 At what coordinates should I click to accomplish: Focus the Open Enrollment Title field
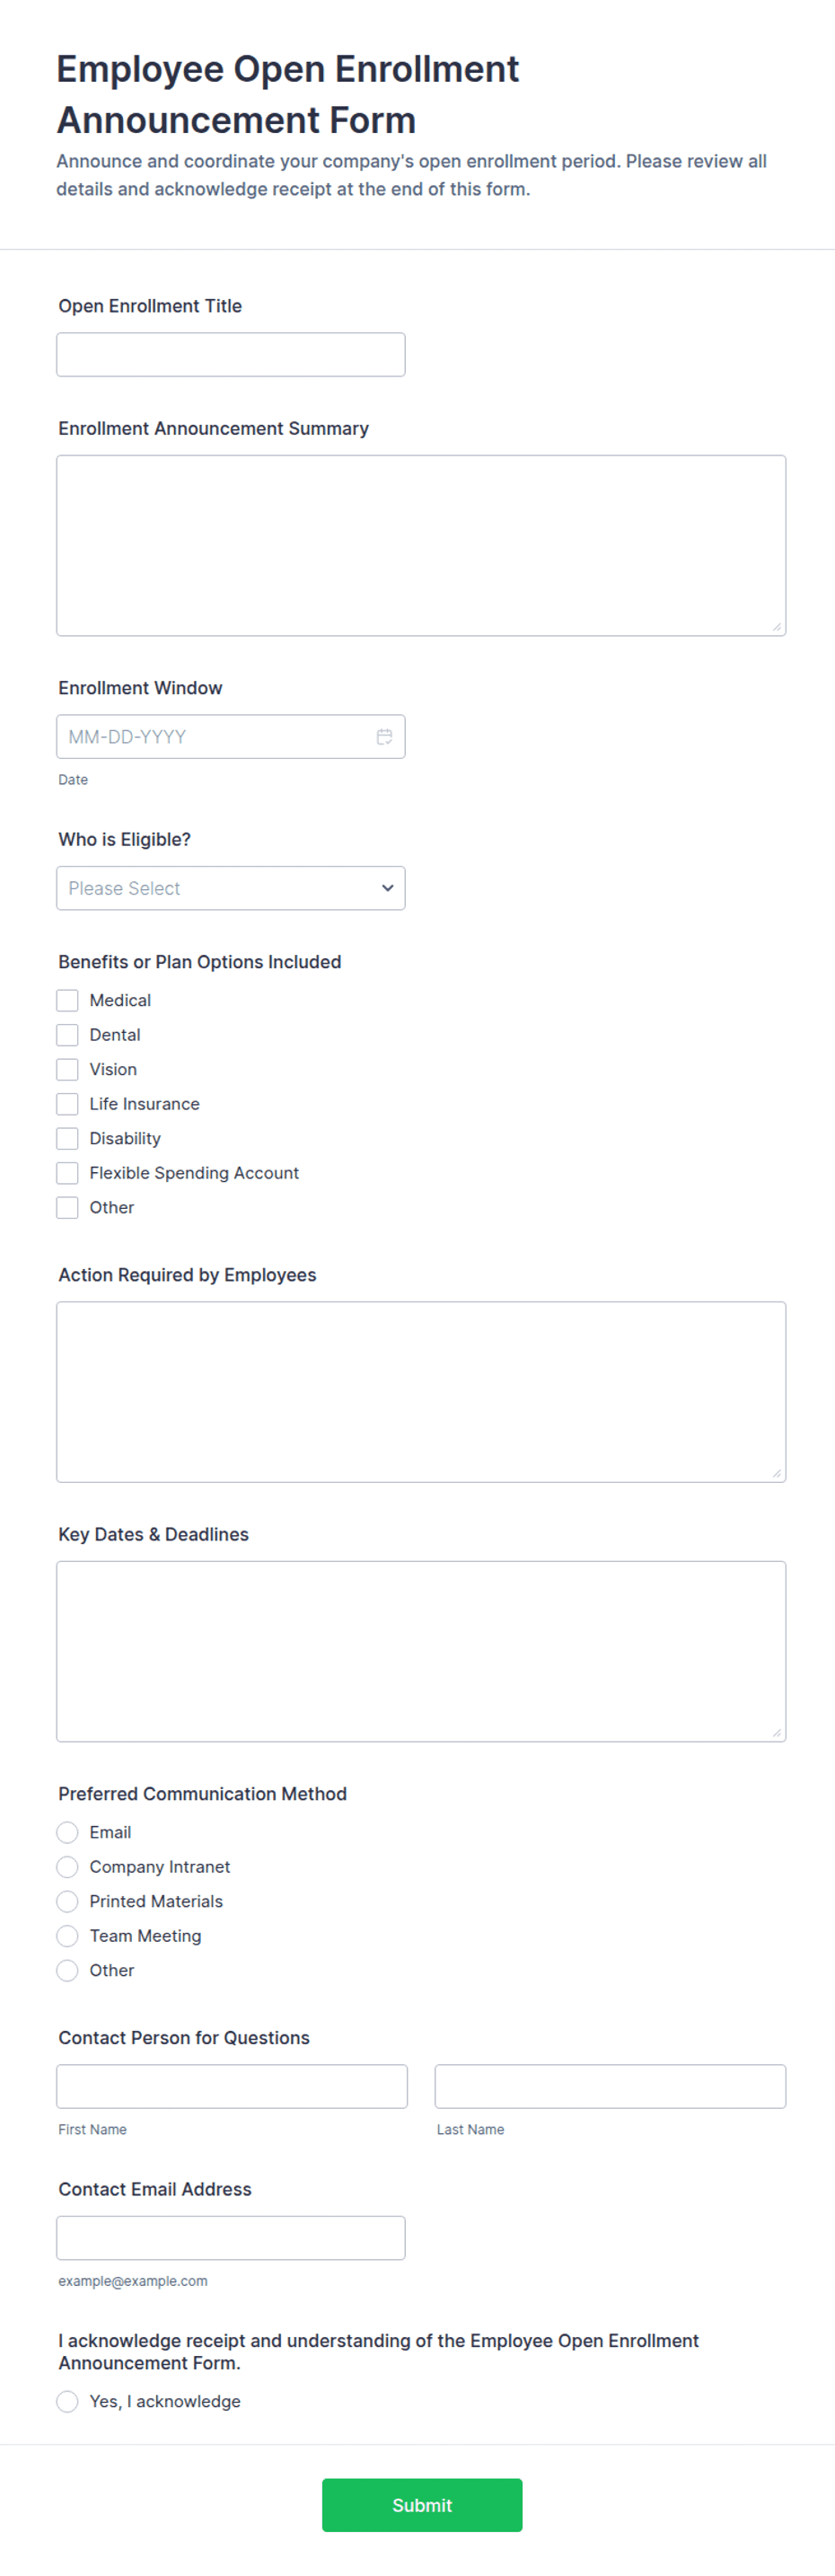click(x=231, y=355)
